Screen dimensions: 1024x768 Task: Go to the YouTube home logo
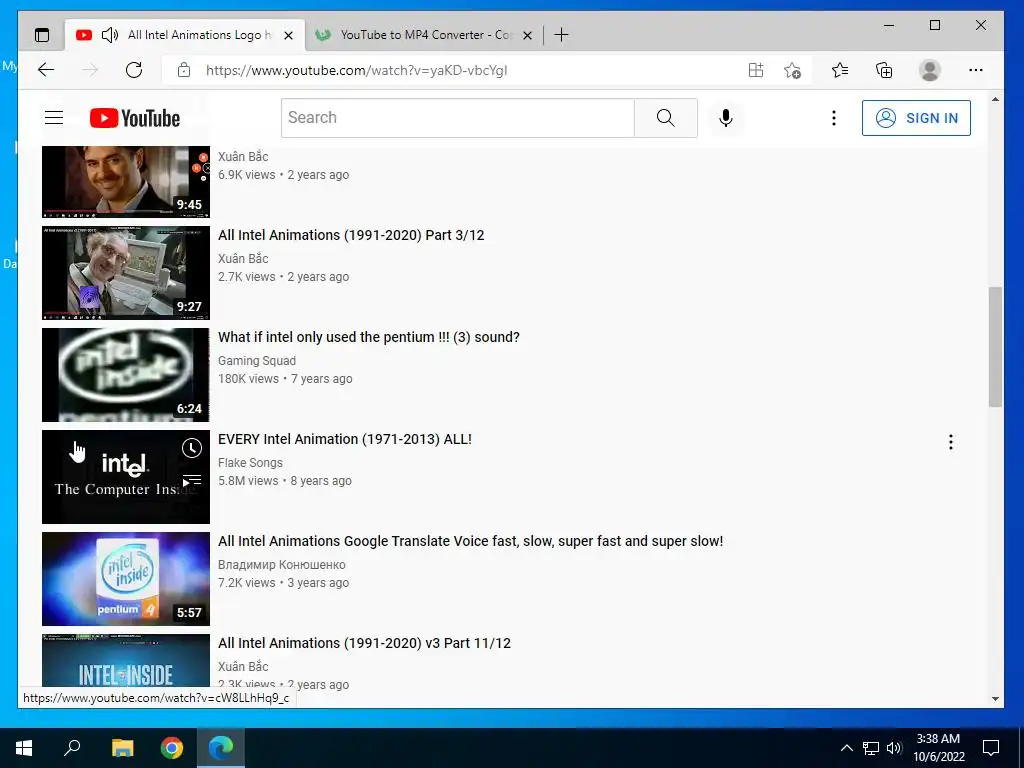[135, 118]
